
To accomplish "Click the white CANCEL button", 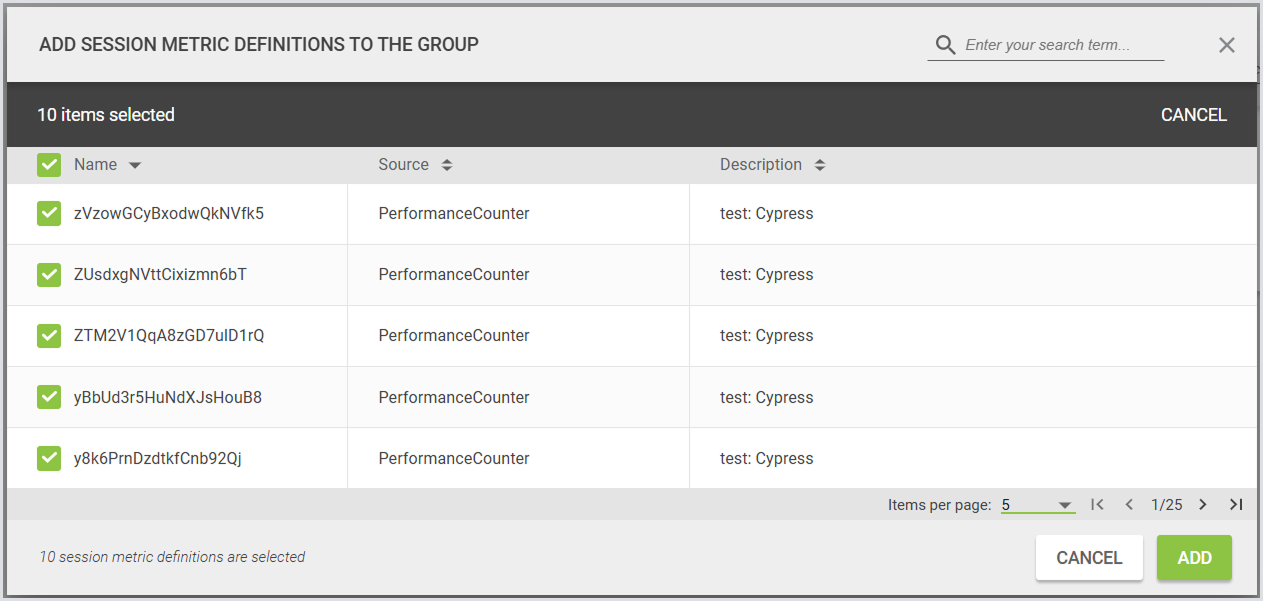I will [x=1089, y=558].
